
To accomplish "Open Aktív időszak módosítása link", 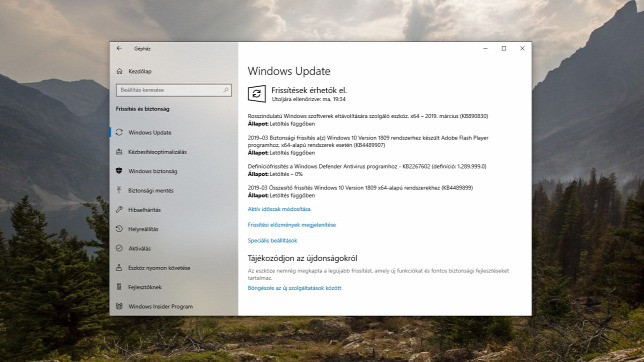I will click(279, 209).
